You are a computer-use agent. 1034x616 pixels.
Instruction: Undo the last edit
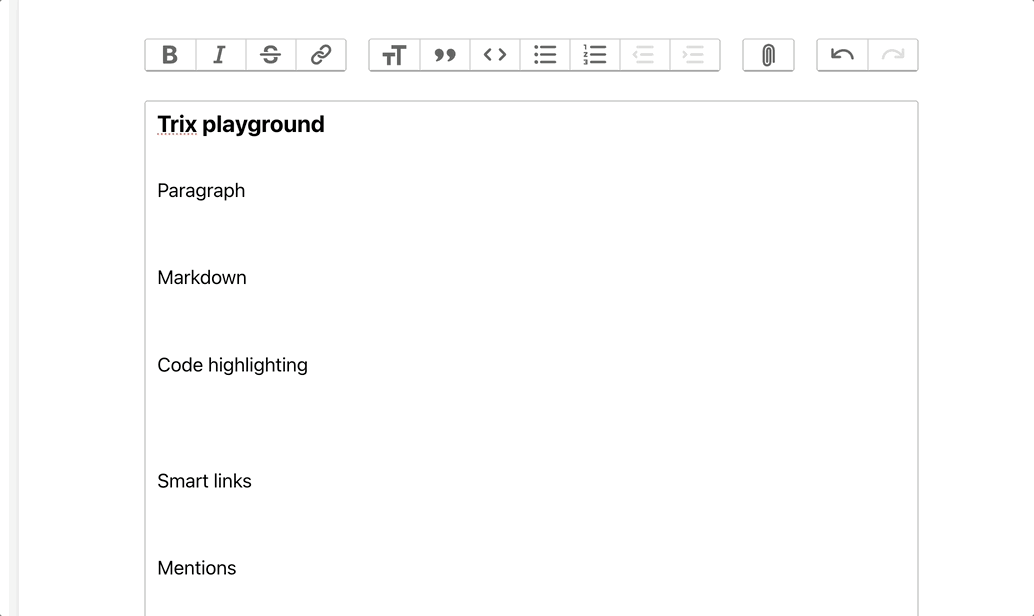click(842, 55)
